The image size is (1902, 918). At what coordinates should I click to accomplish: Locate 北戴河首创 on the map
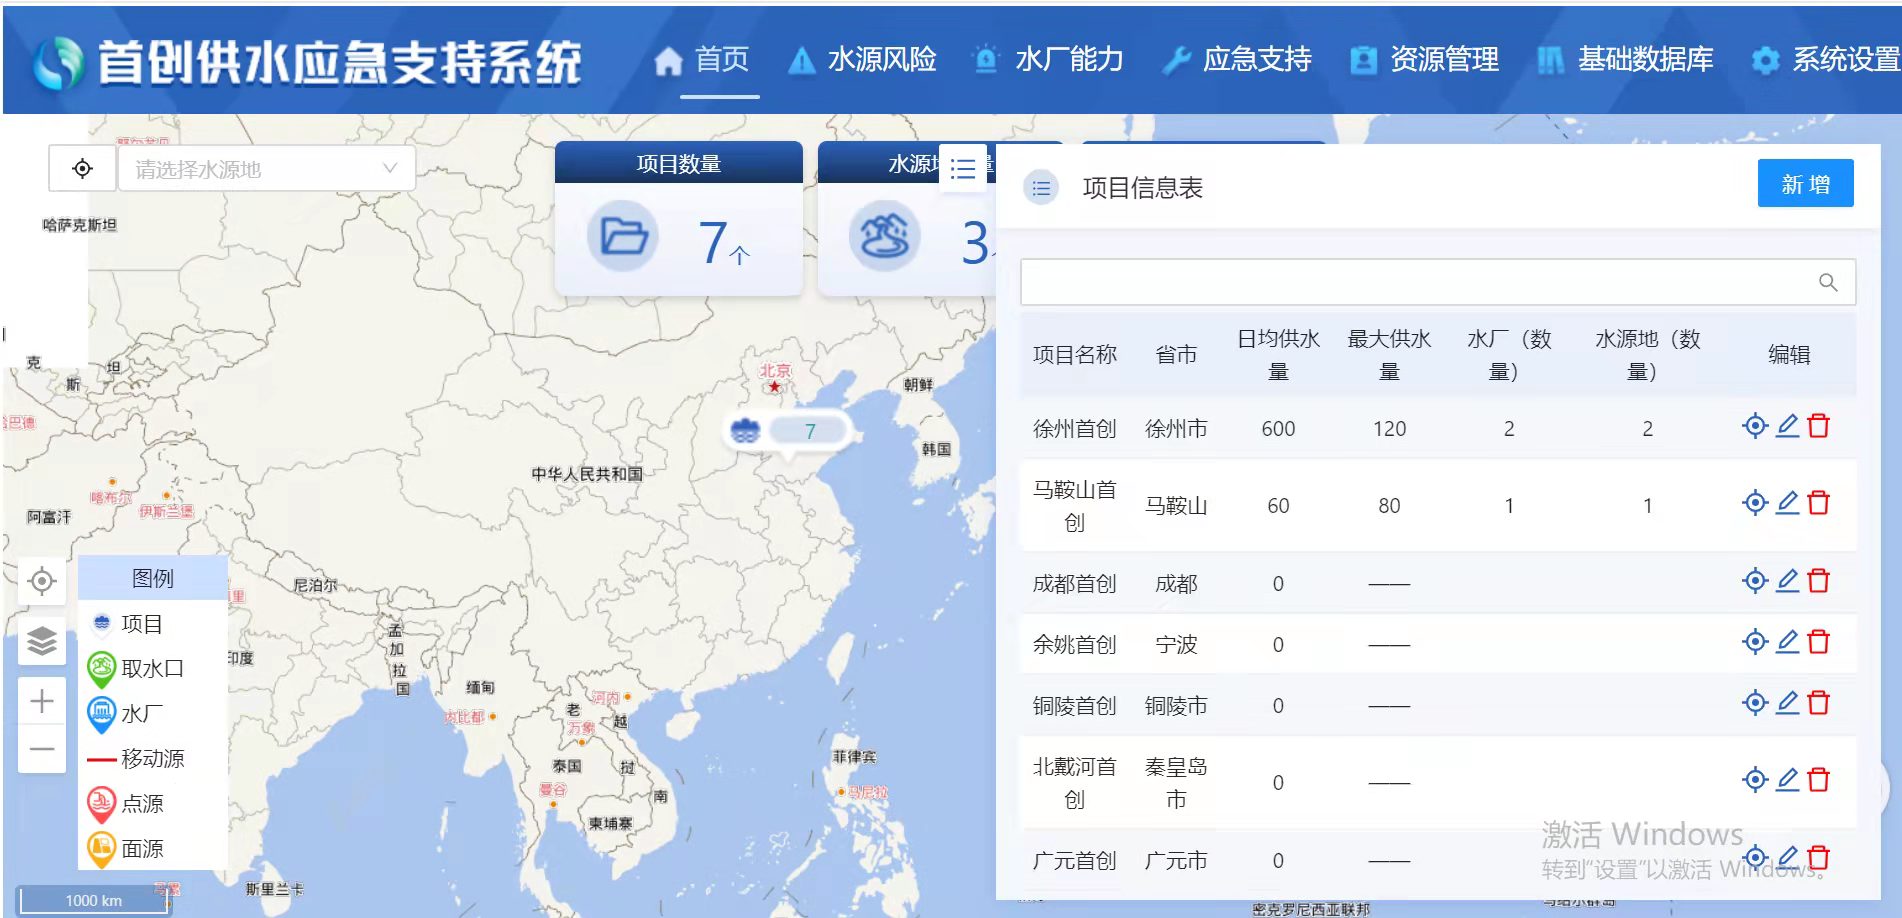[x=1754, y=780]
